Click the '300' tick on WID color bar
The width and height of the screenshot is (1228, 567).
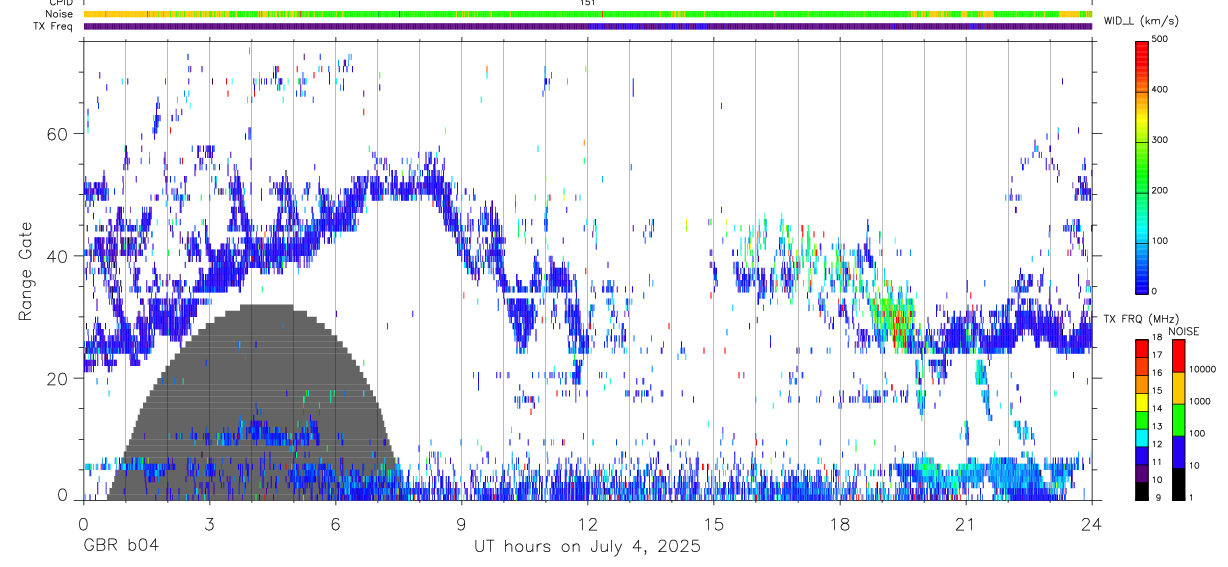(x=1160, y=140)
